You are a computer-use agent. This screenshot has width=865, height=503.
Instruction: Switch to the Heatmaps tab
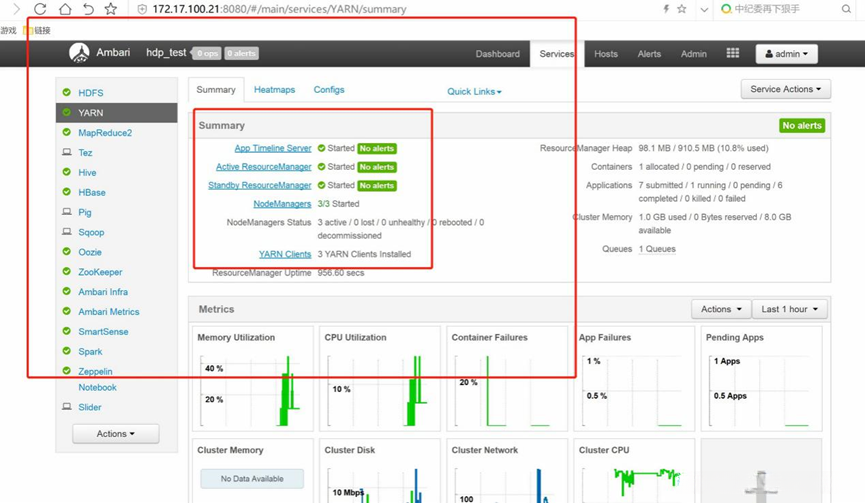click(x=274, y=90)
